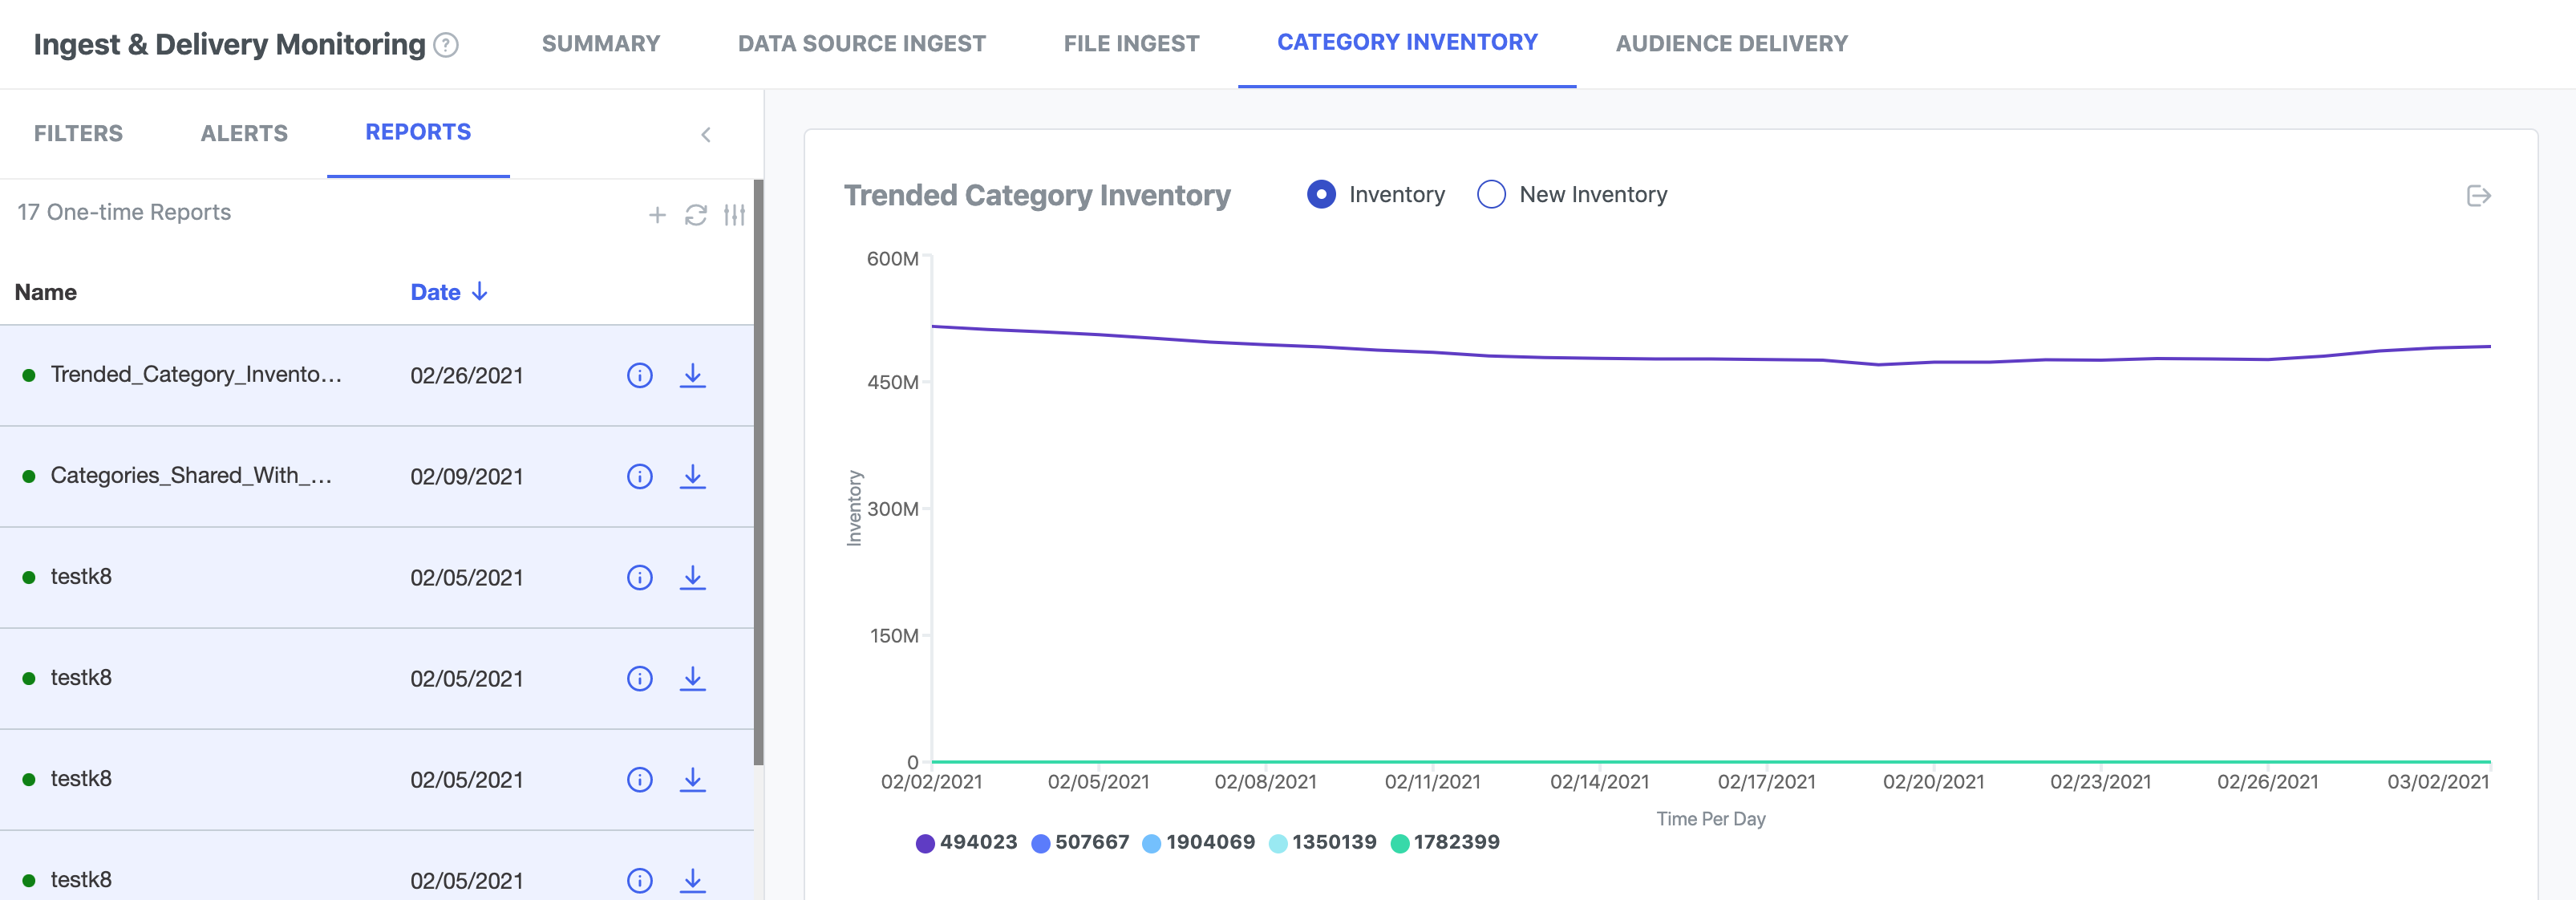The height and width of the screenshot is (900, 2576).
Task: Click the 1782399 green legend swatch
Action: pyautogui.click(x=1400, y=844)
